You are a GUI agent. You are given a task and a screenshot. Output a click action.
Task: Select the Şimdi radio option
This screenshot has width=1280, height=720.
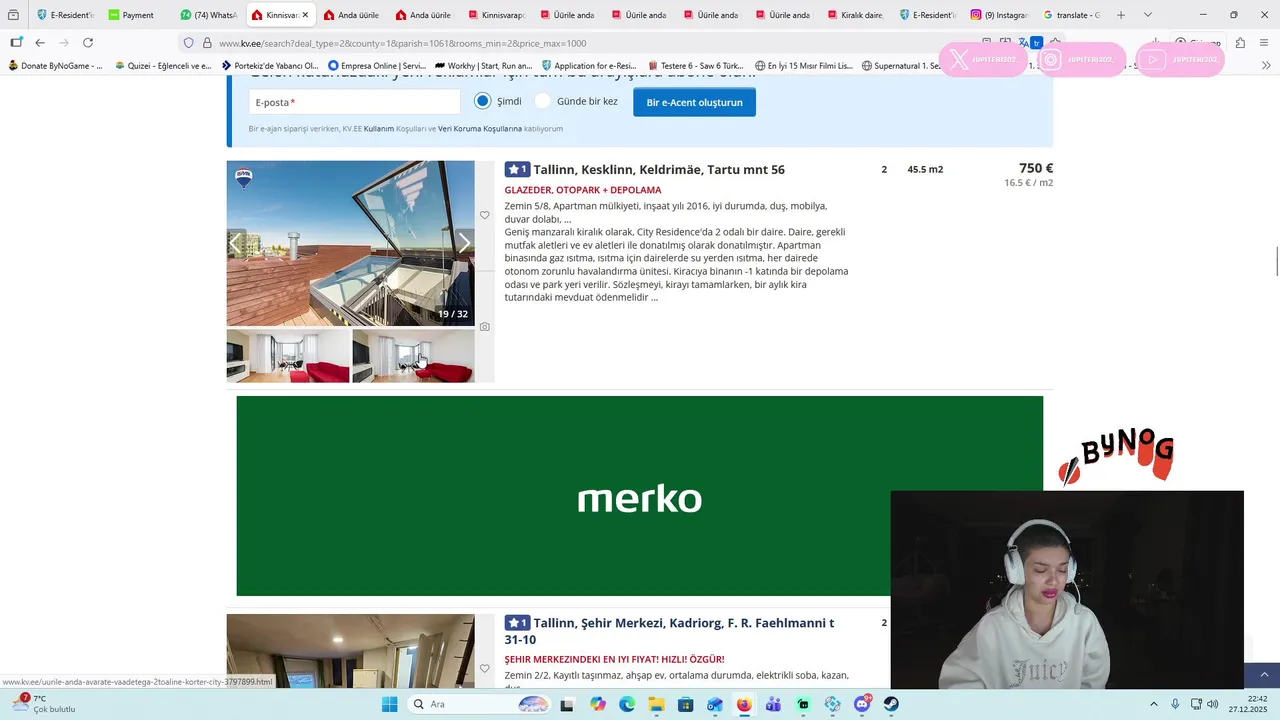tap(483, 101)
